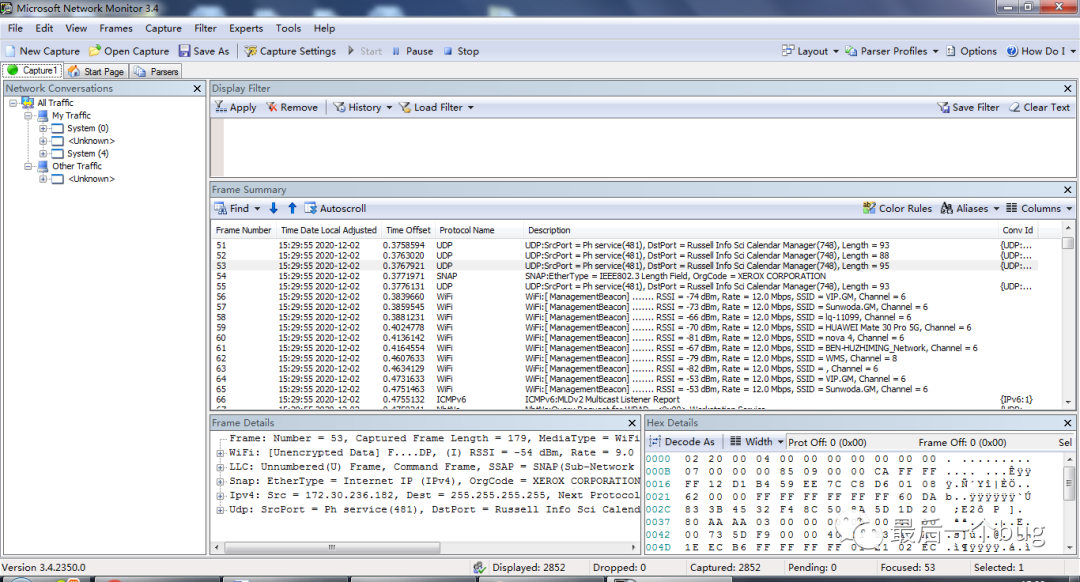Screen dimensions: 1080x582
Task: Toggle Autoscroll in Frame Summary
Action: [x=335, y=208]
